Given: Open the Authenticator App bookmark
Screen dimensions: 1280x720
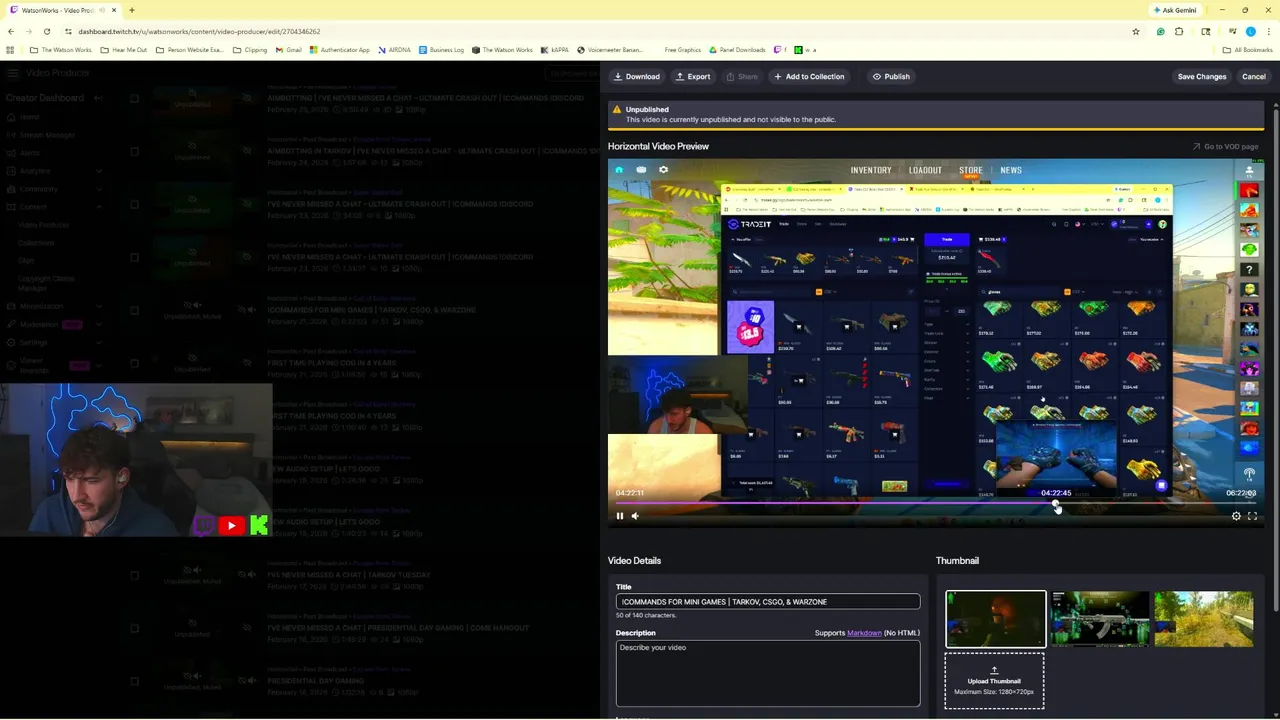Looking at the screenshot, I should click(x=341, y=50).
